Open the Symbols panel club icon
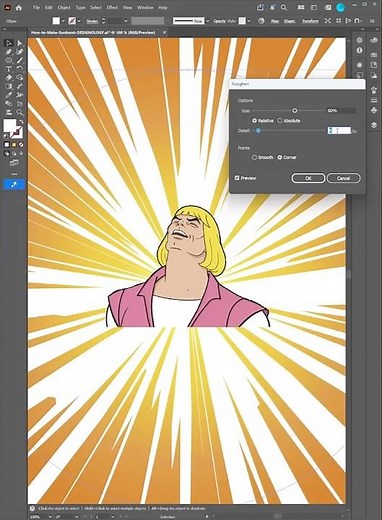The height and width of the screenshot is (520, 382). (x=374, y=109)
